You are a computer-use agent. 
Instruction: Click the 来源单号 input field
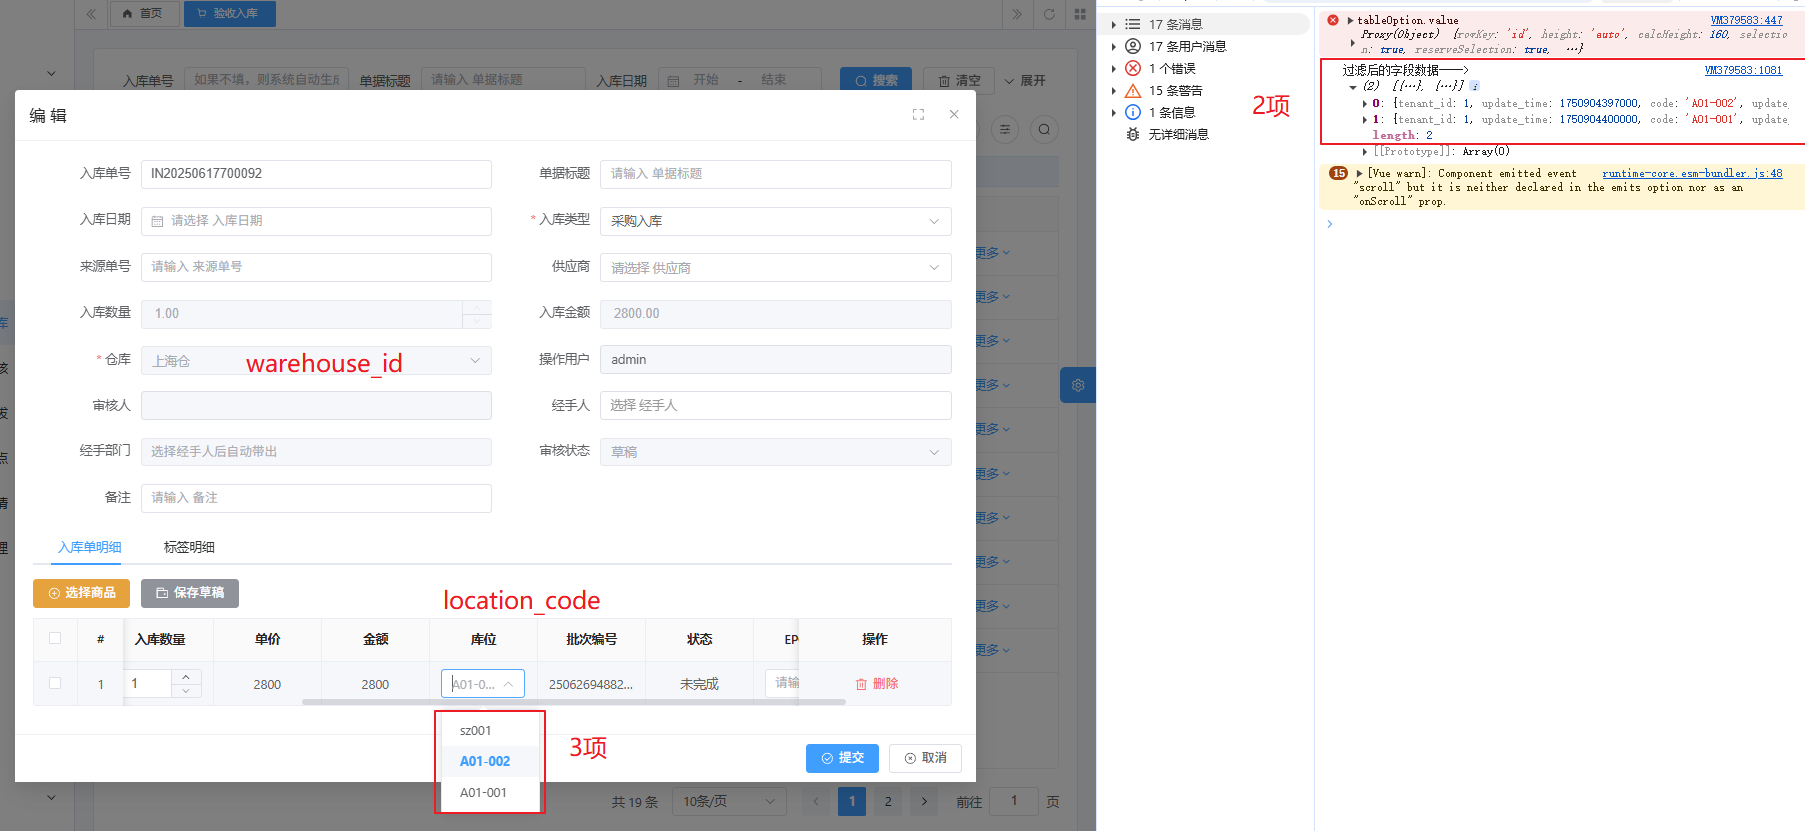click(x=316, y=267)
